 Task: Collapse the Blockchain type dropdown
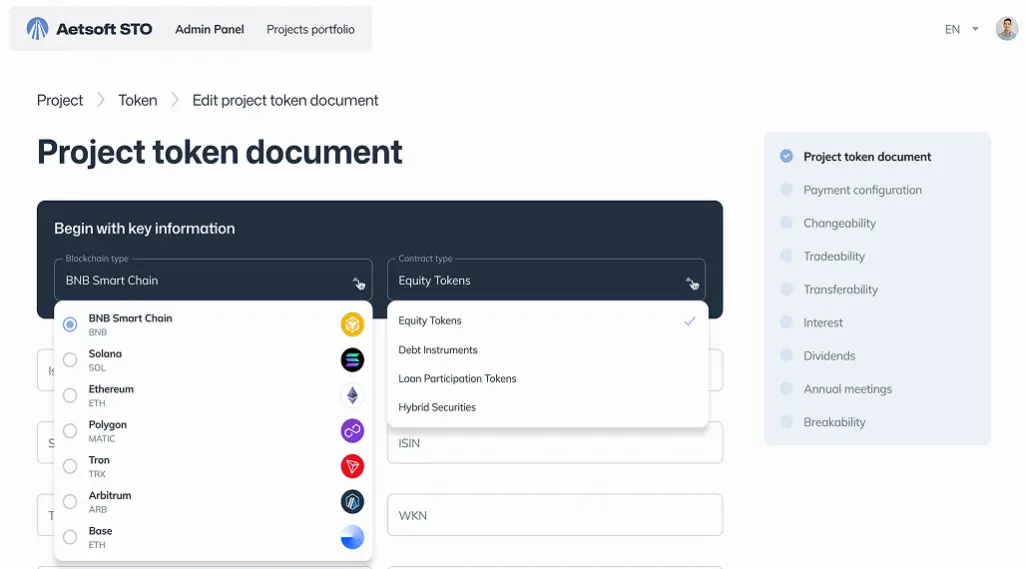tap(357, 282)
